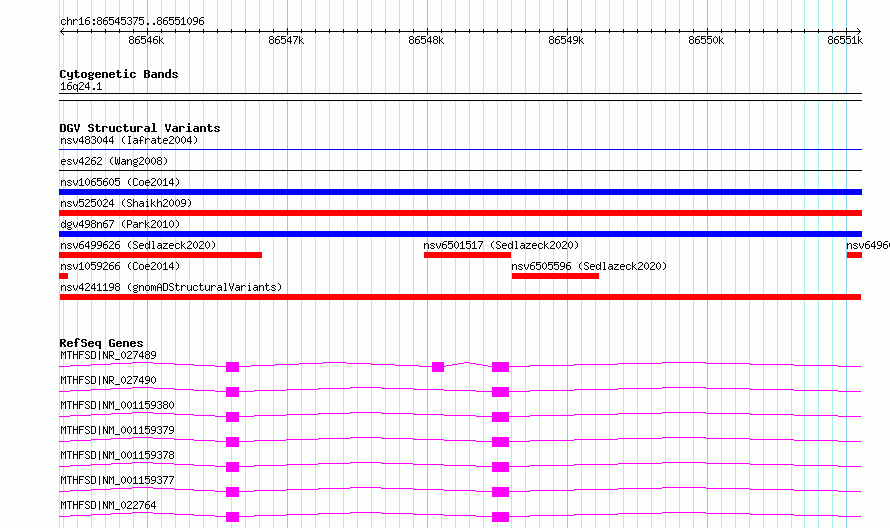Click the 86548k ruler tick label
Image resolution: width=890 pixels, height=528 pixels.
(x=426, y=40)
